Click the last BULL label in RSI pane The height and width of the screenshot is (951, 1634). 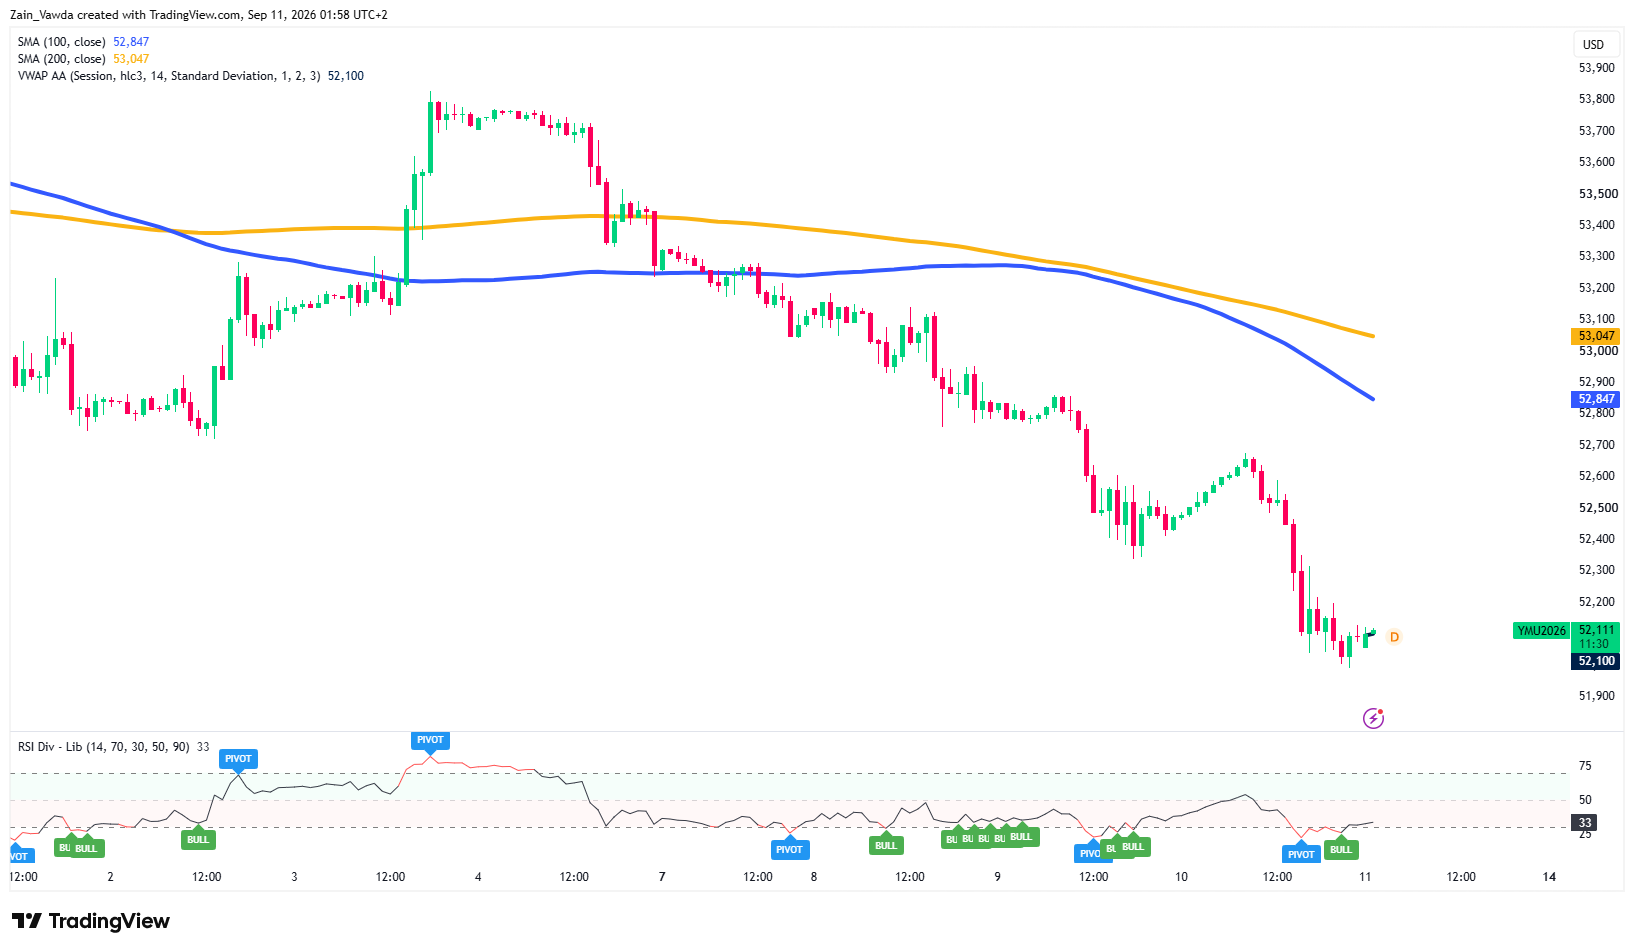point(1340,850)
